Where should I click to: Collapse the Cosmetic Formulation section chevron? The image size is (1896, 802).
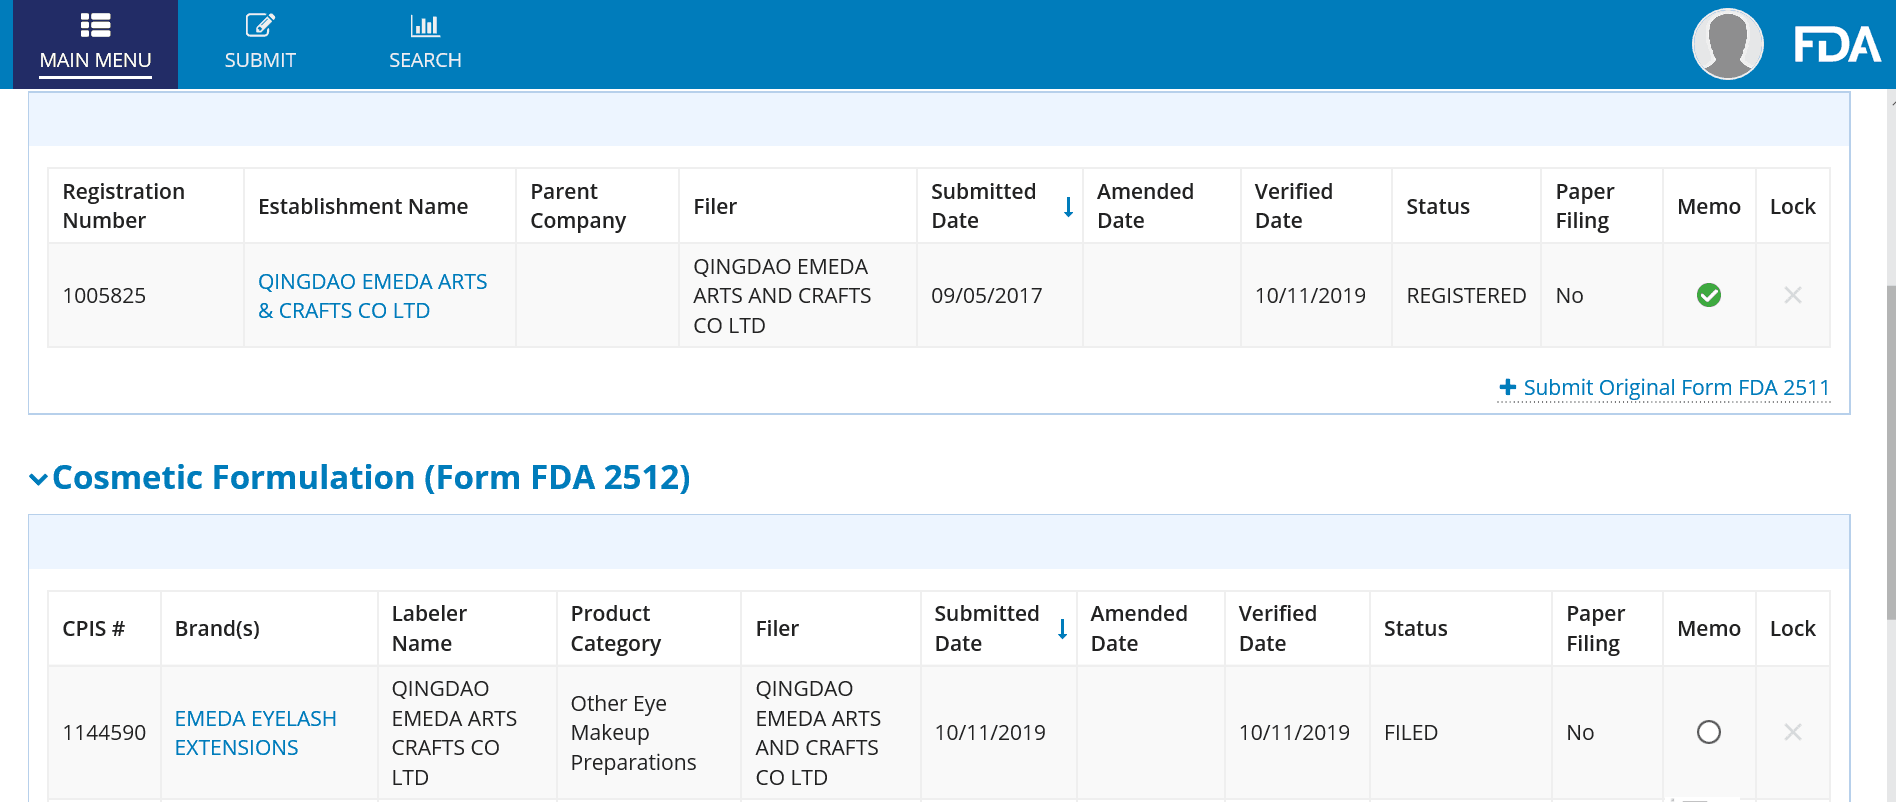[38, 479]
